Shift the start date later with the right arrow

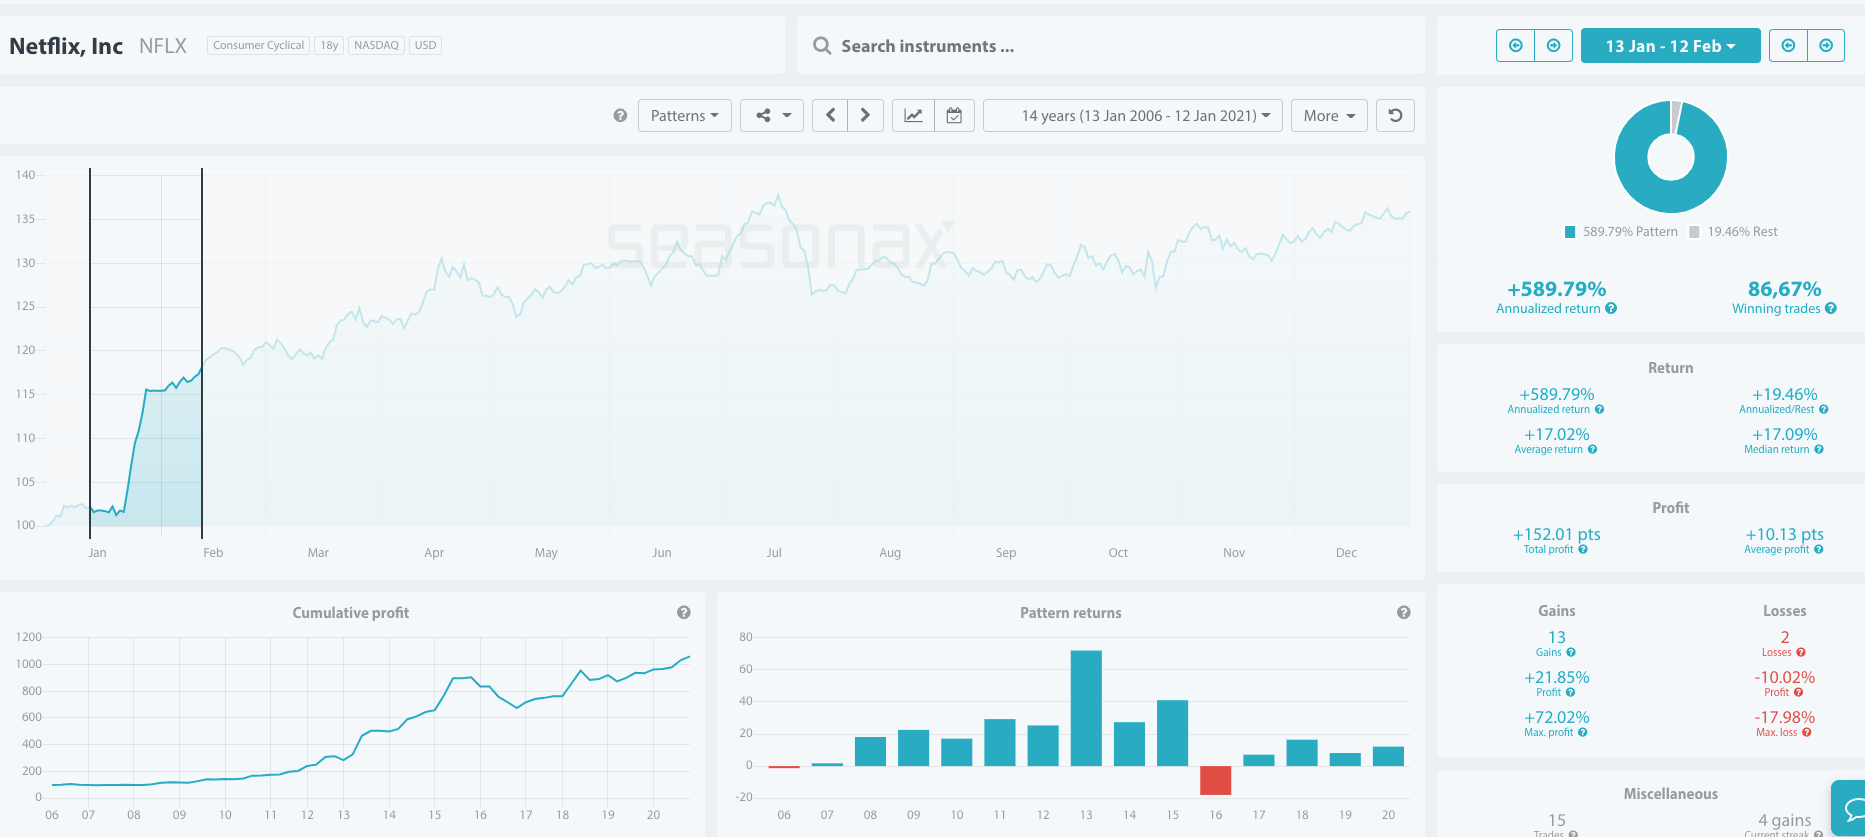click(x=1553, y=46)
